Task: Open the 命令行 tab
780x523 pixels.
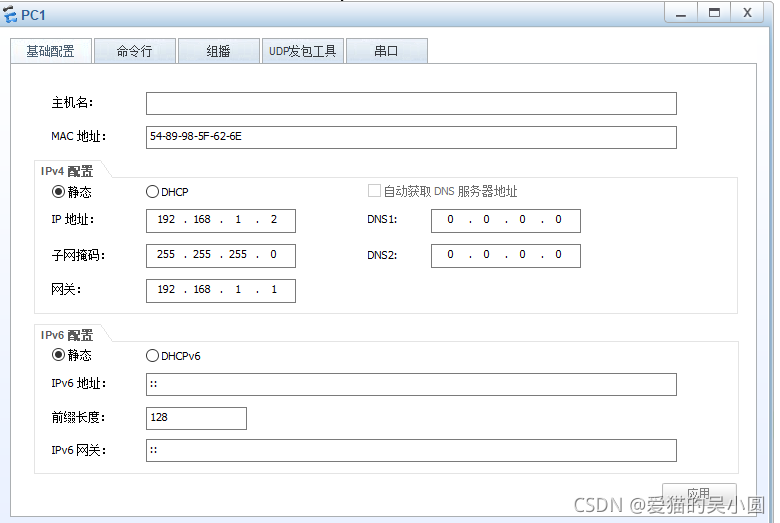Action: (x=135, y=51)
